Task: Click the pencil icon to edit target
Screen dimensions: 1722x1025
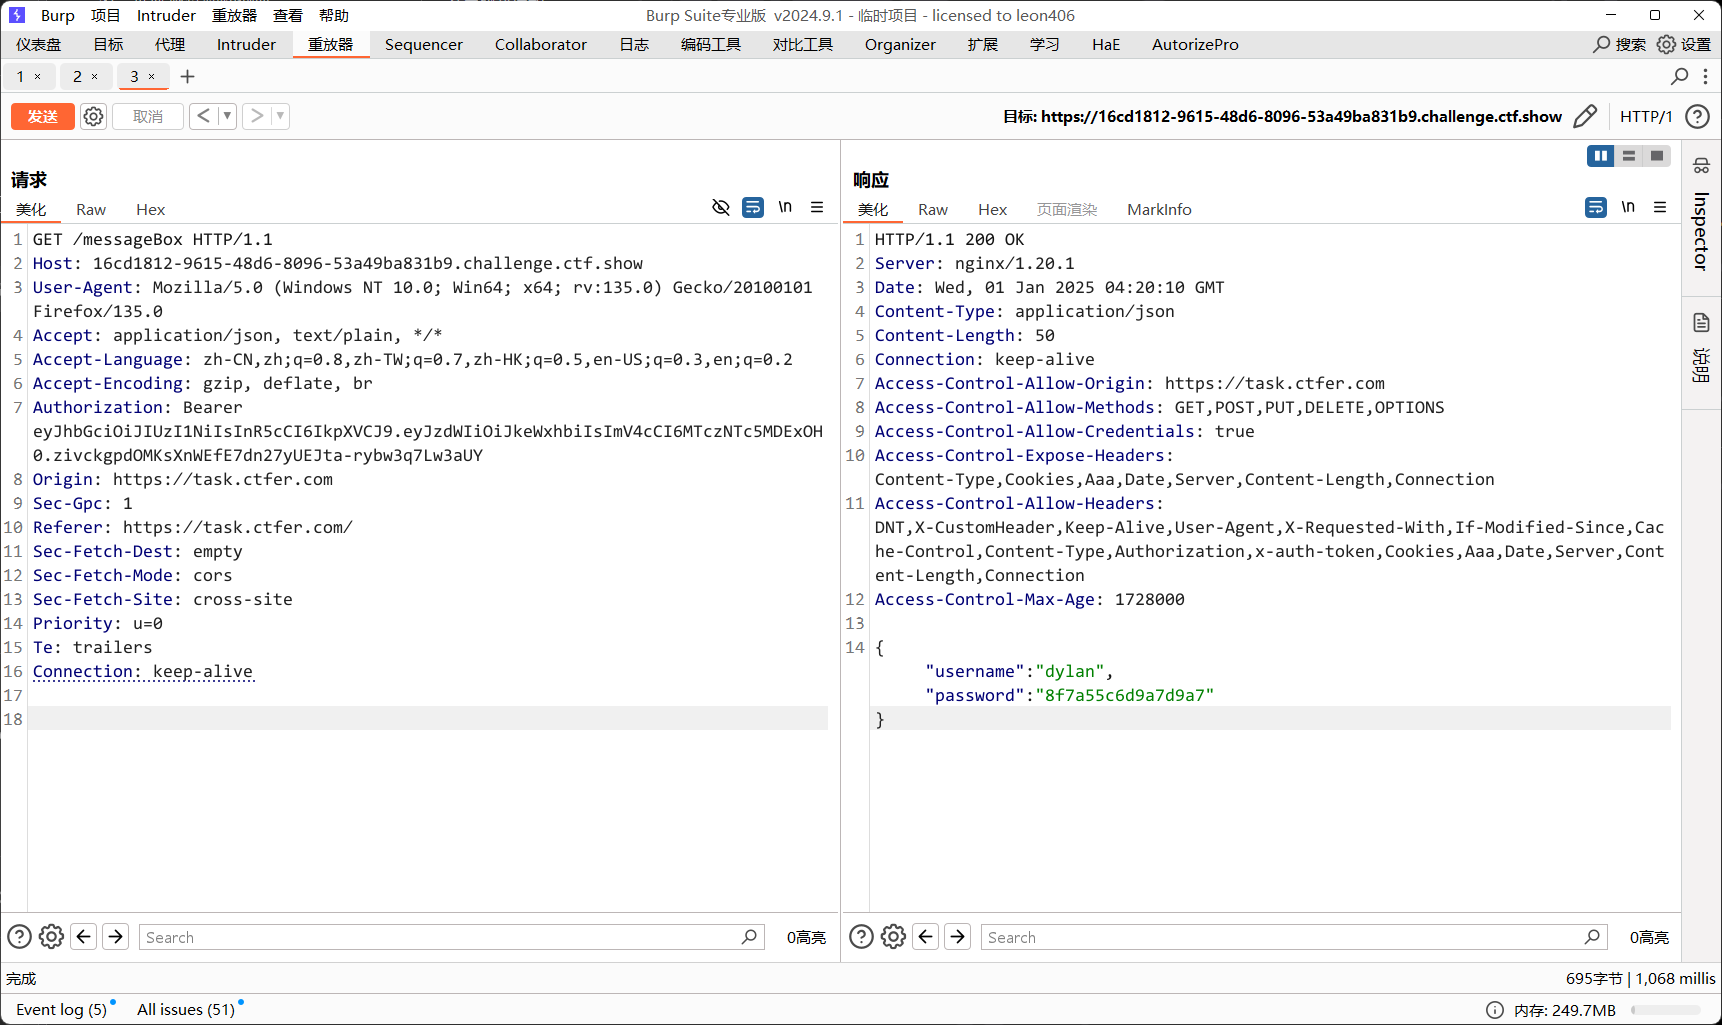Action: tap(1584, 117)
